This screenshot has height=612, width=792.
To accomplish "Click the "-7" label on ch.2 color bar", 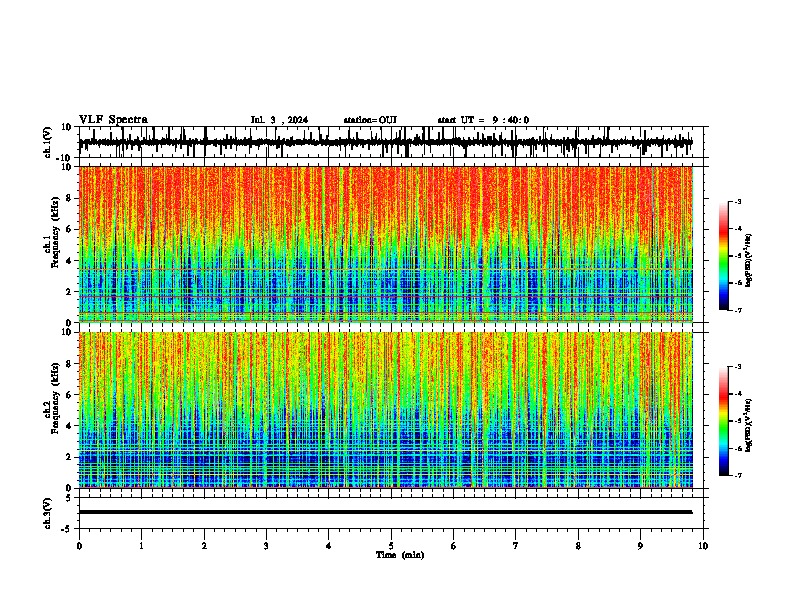I will coord(737,475).
